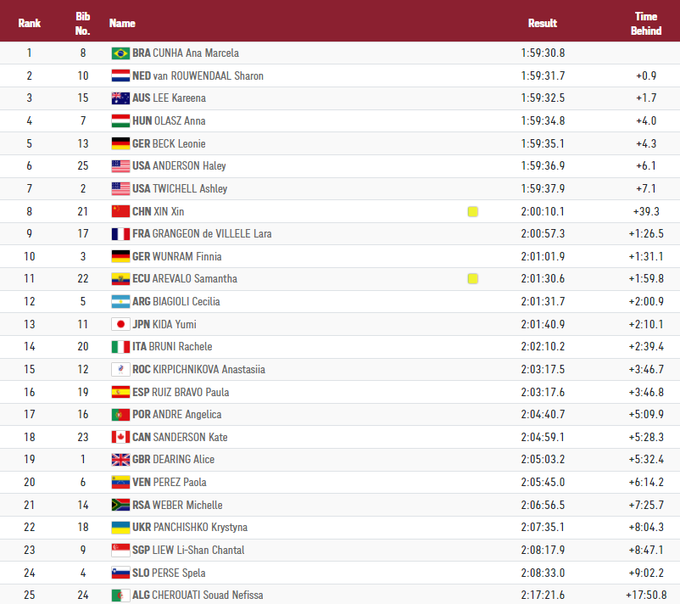Click the France flag near GRANGEON de VILLELE
This screenshot has height=604, width=680.
[120, 234]
